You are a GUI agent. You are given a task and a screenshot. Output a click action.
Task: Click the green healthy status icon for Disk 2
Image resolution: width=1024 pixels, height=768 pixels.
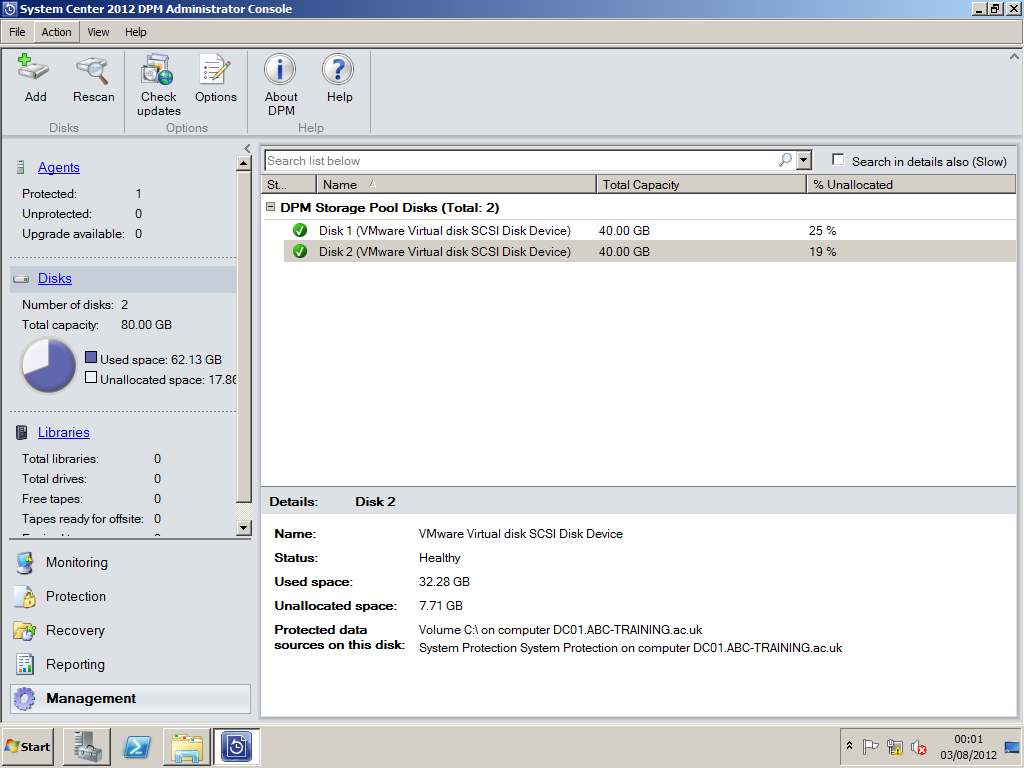(300, 251)
